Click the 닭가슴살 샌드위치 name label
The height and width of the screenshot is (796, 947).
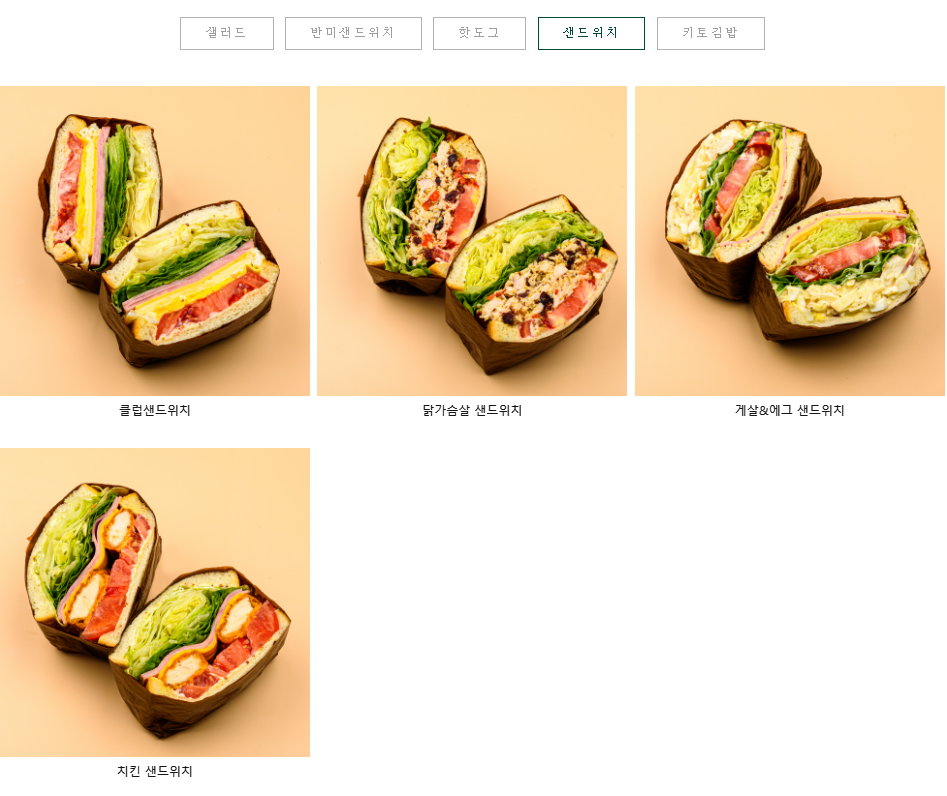point(472,410)
